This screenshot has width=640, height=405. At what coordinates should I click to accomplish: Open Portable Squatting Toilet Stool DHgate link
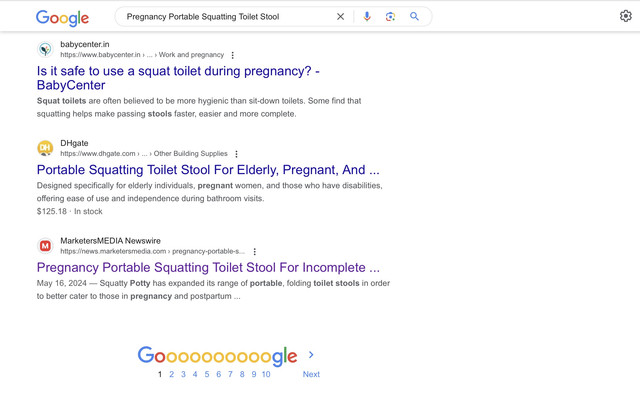(x=208, y=170)
